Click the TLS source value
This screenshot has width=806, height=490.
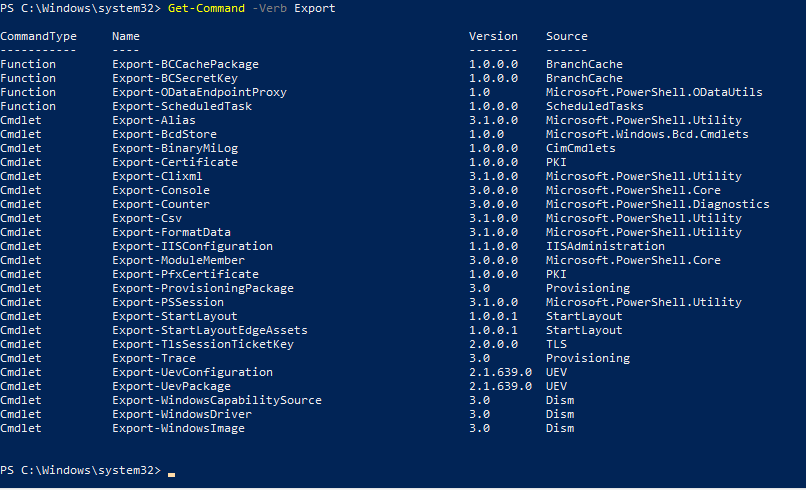tap(556, 344)
